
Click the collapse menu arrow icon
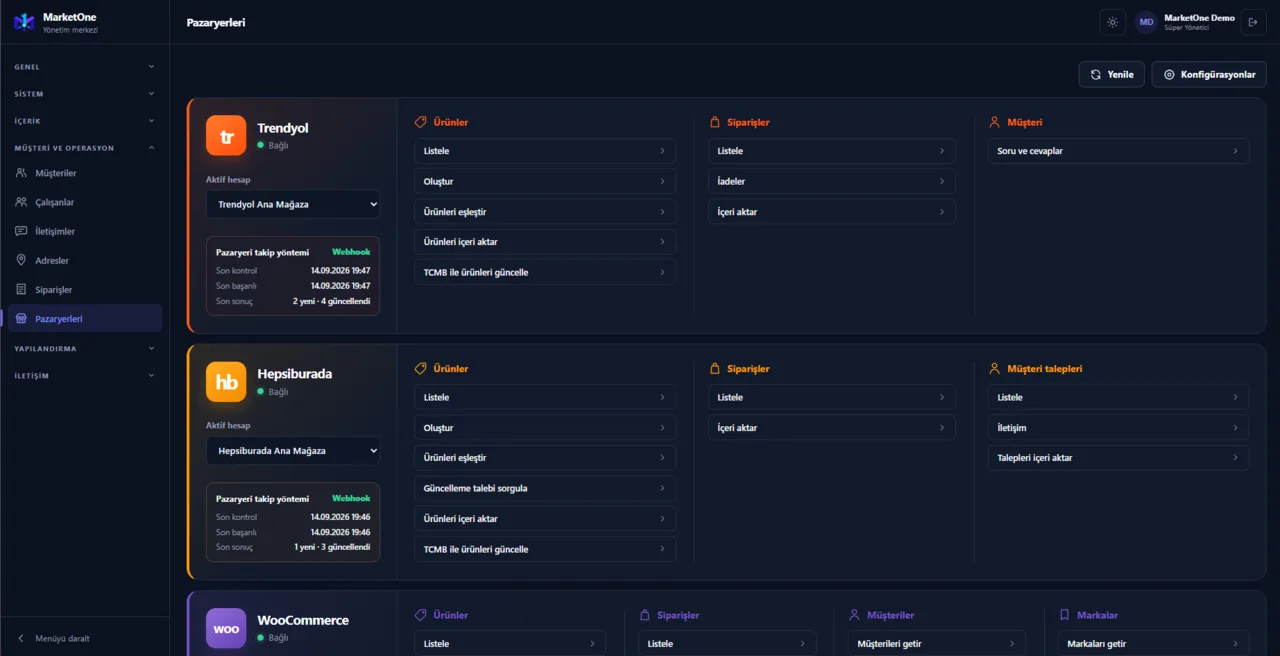coord(21,638)
